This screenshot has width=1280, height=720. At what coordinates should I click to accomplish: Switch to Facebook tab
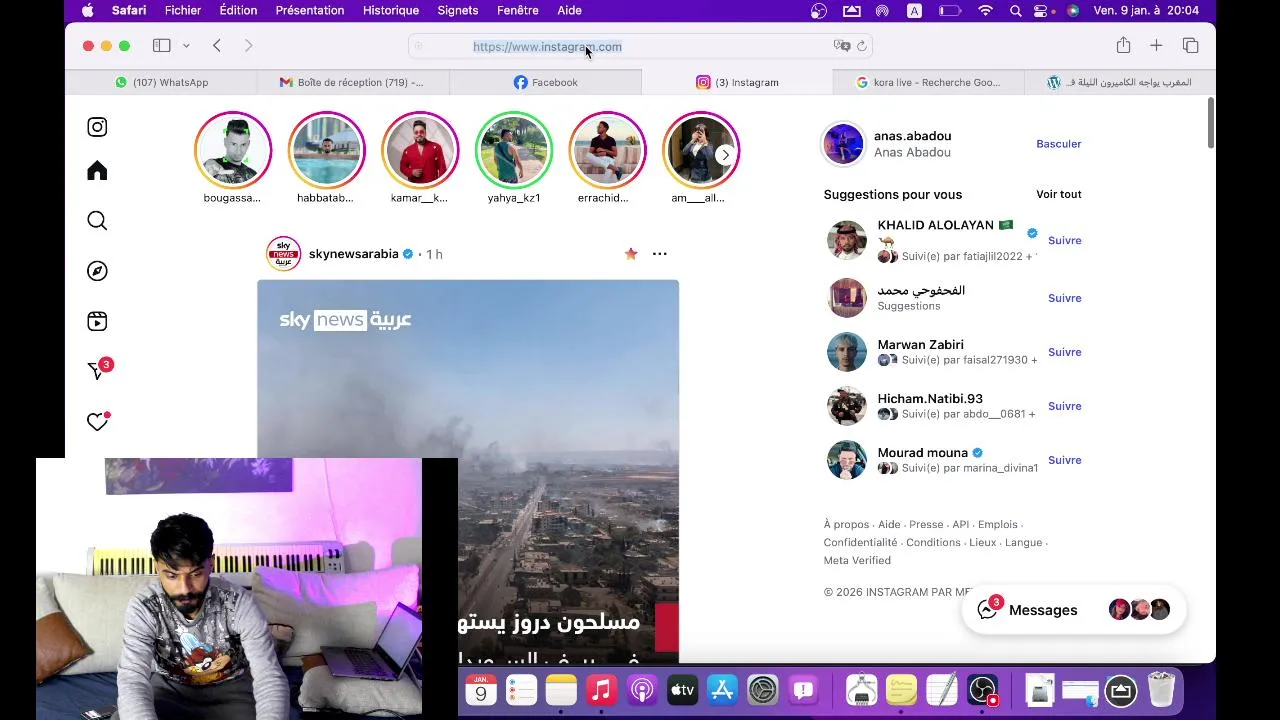coord(545,82)
